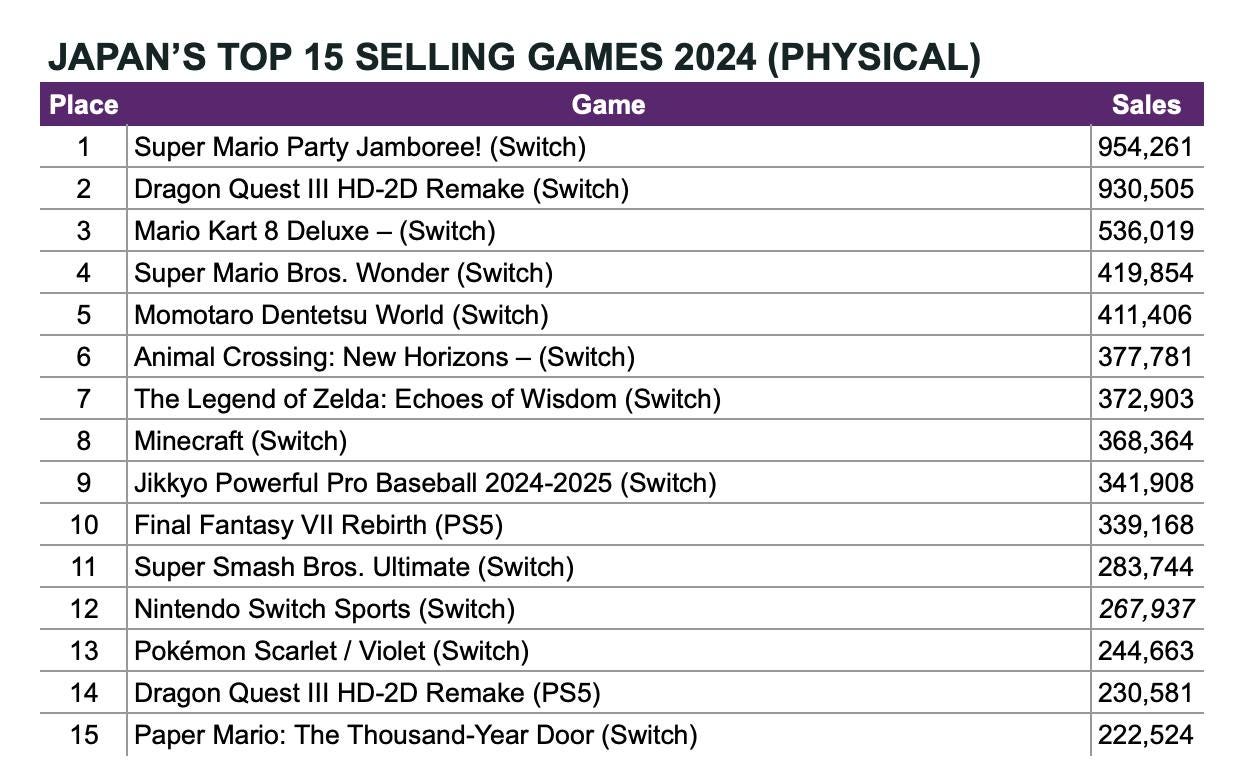1240x780 pixels.
Task: Click Dragon Quest III HD-2D Remake (Switch)
Action: click(x=381, y=189)
